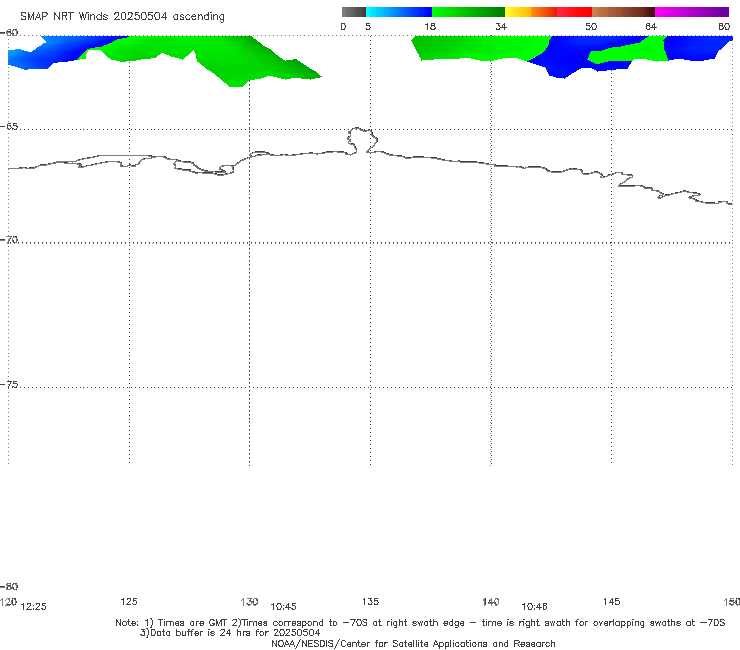The height and width of the screenshot is (650, 740).
Task: Click the latitude axis label '-65'
Action: (x=9, y=127)
